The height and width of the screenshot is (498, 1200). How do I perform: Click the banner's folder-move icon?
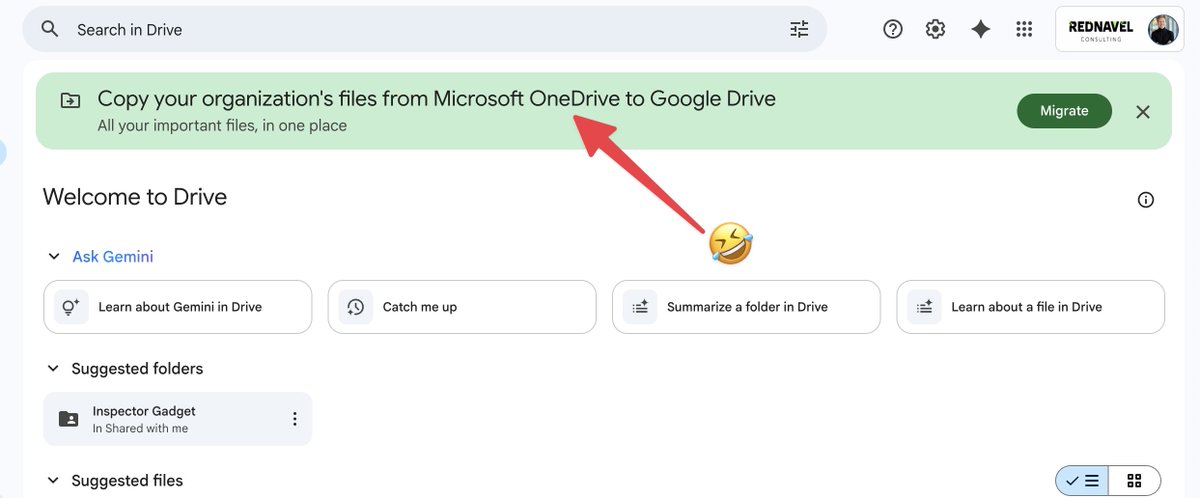click(70, 100)
